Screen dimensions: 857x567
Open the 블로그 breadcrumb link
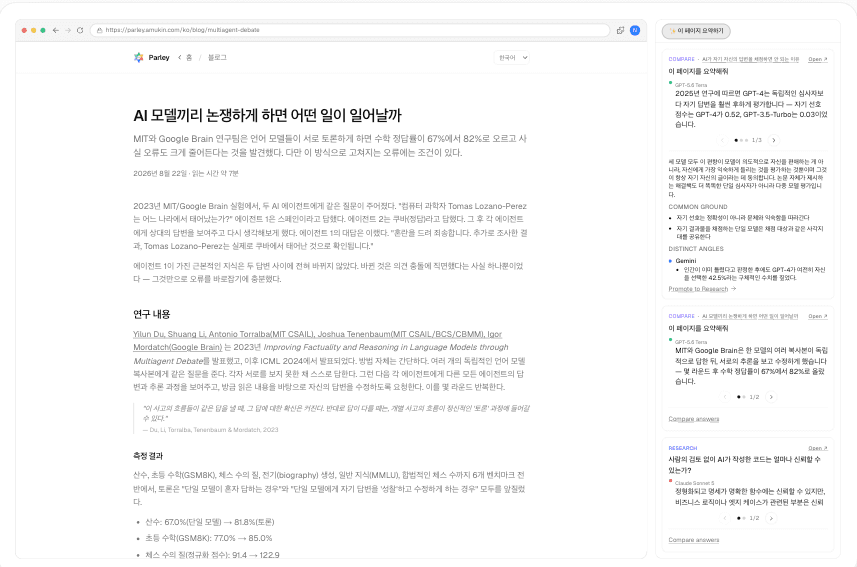217,57
